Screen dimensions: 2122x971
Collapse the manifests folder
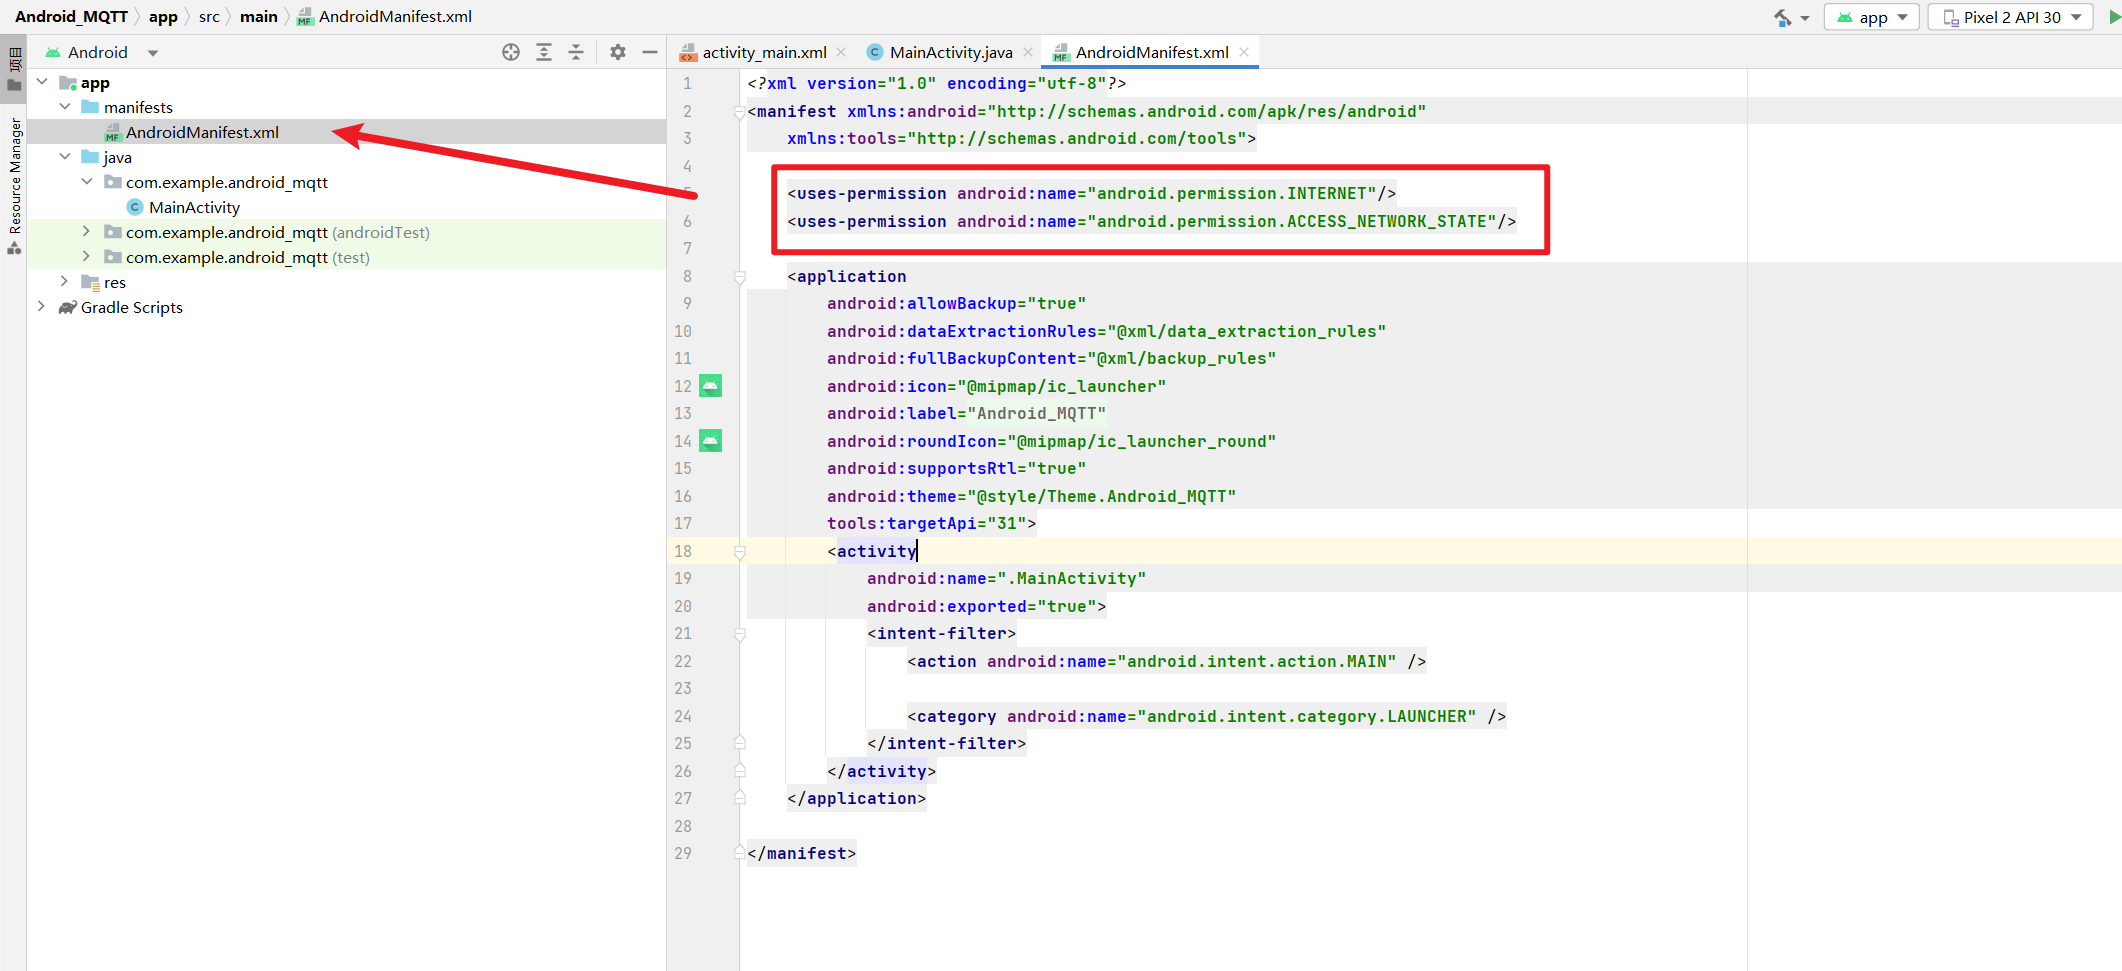coord(65,107)
